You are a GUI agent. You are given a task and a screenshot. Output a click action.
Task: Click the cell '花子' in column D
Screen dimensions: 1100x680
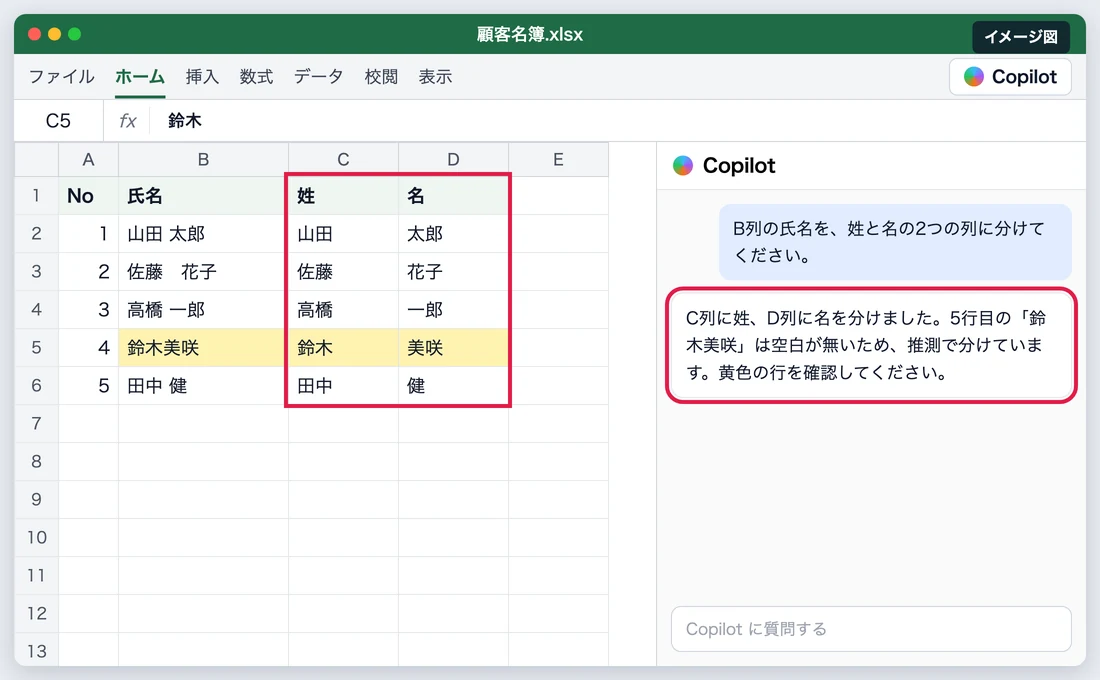click(x=453, y=272)
